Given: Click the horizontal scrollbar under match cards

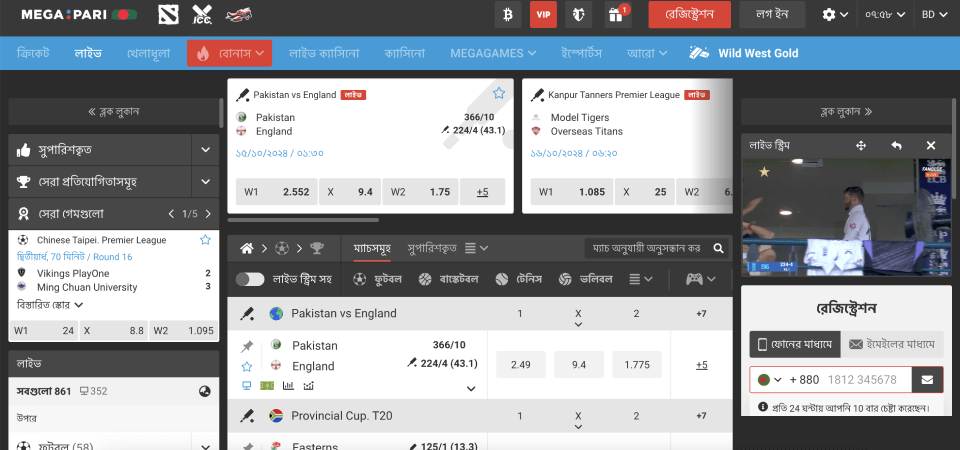Looking at the screenshot, I should 304,219.
